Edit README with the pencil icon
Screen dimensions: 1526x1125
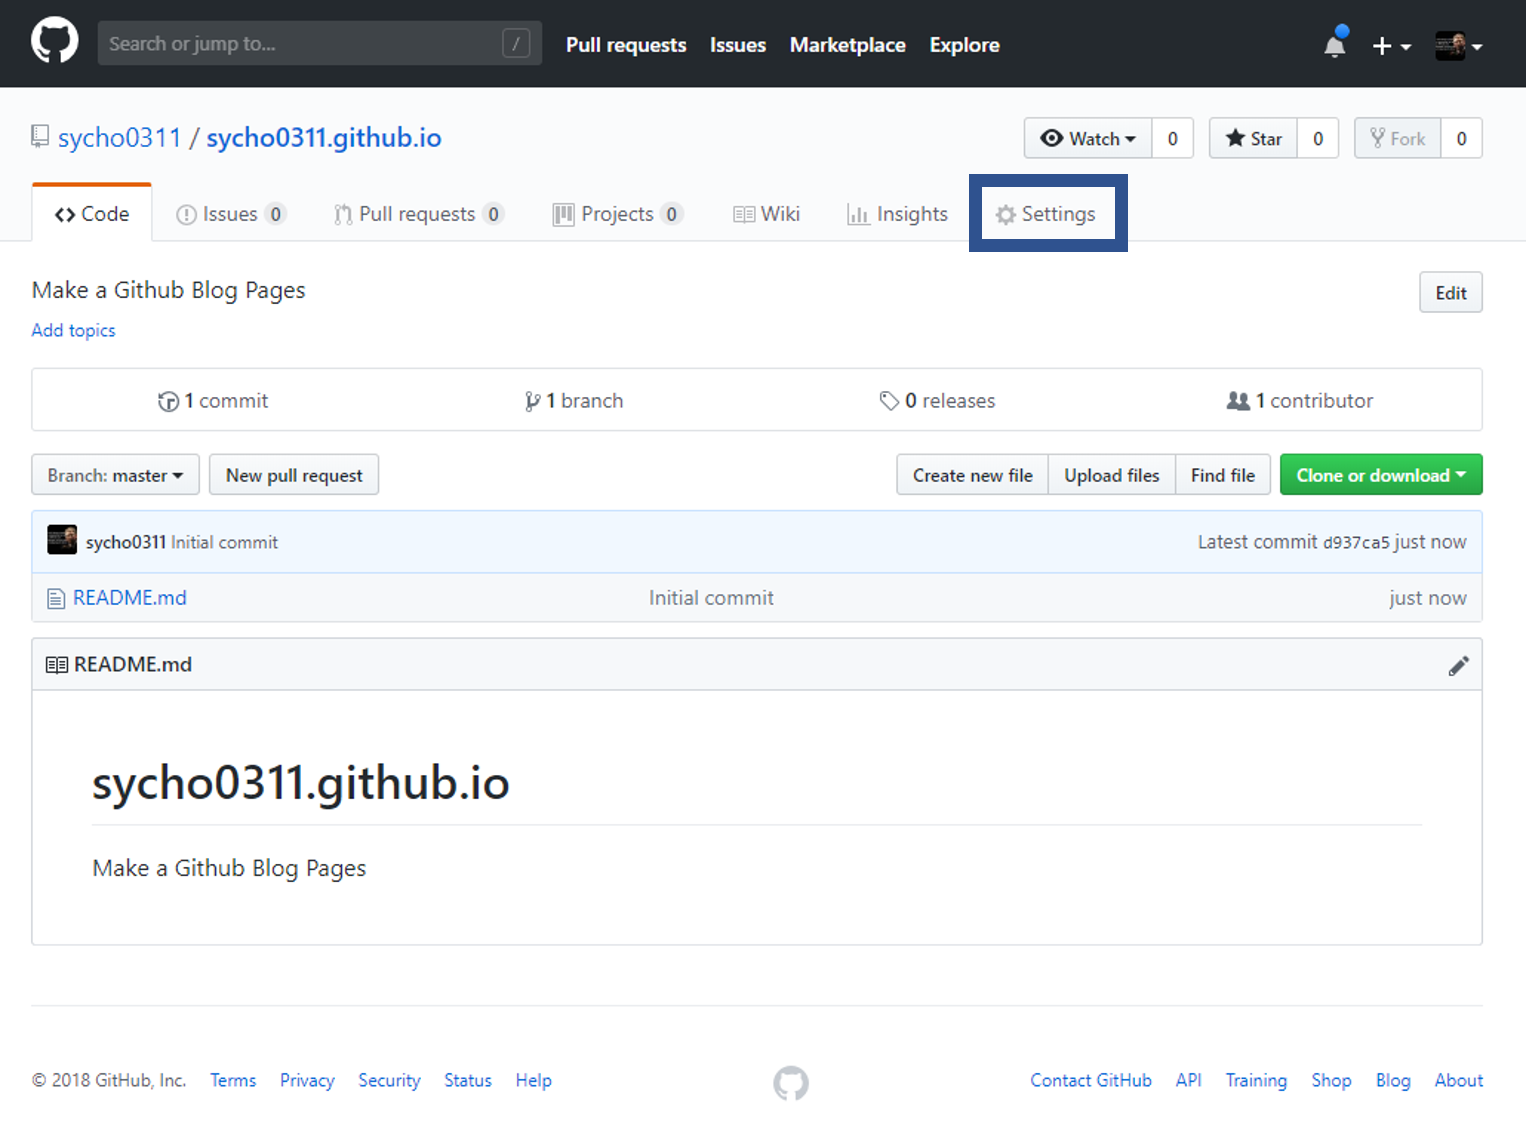[1459, 666]
